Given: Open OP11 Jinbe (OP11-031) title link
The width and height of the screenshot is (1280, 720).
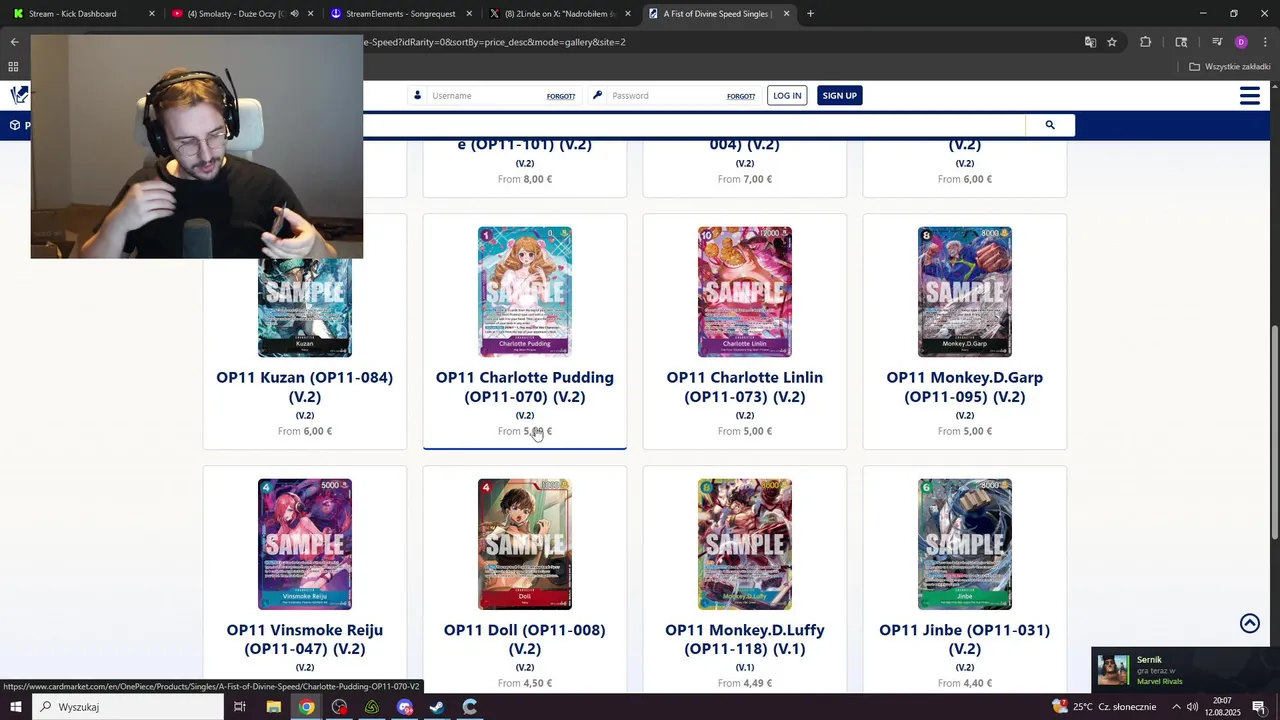Looking at the screenshot, I should coord(965,639).
